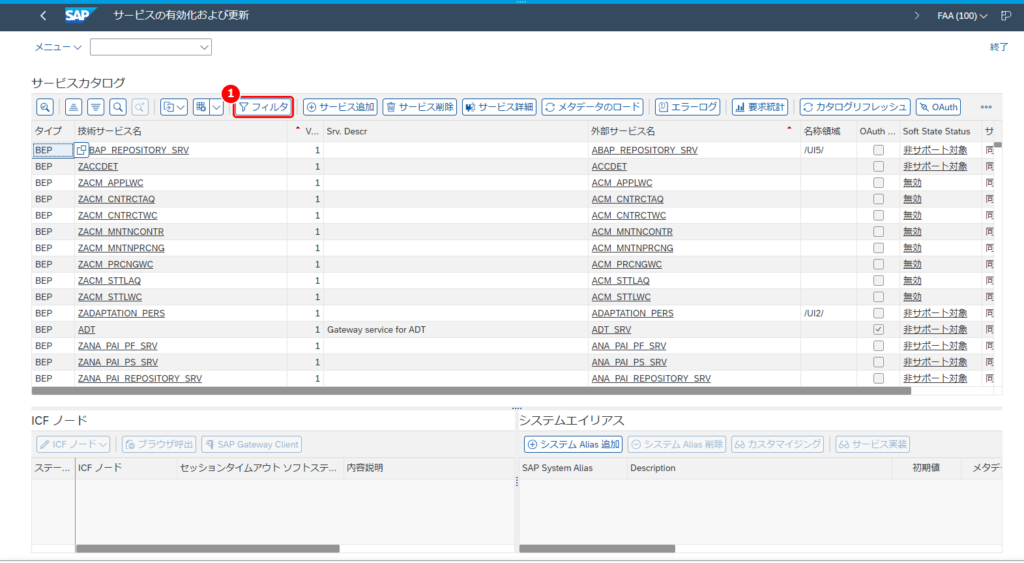Viewport: 1024px width, 563px height.
Task: Open 要求統計 request statistics
Action: (760, 107)
